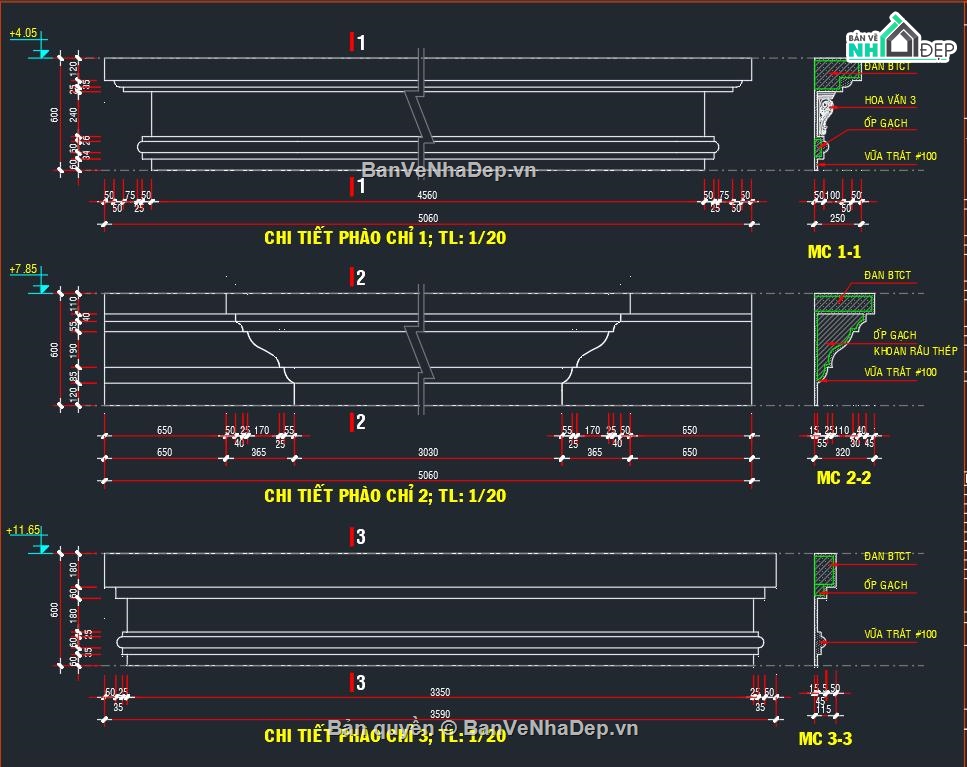Image resolution: width=967 pixels, height=767 pixels.
Task: Select the MC 2-2 section label
Action: 843,478
